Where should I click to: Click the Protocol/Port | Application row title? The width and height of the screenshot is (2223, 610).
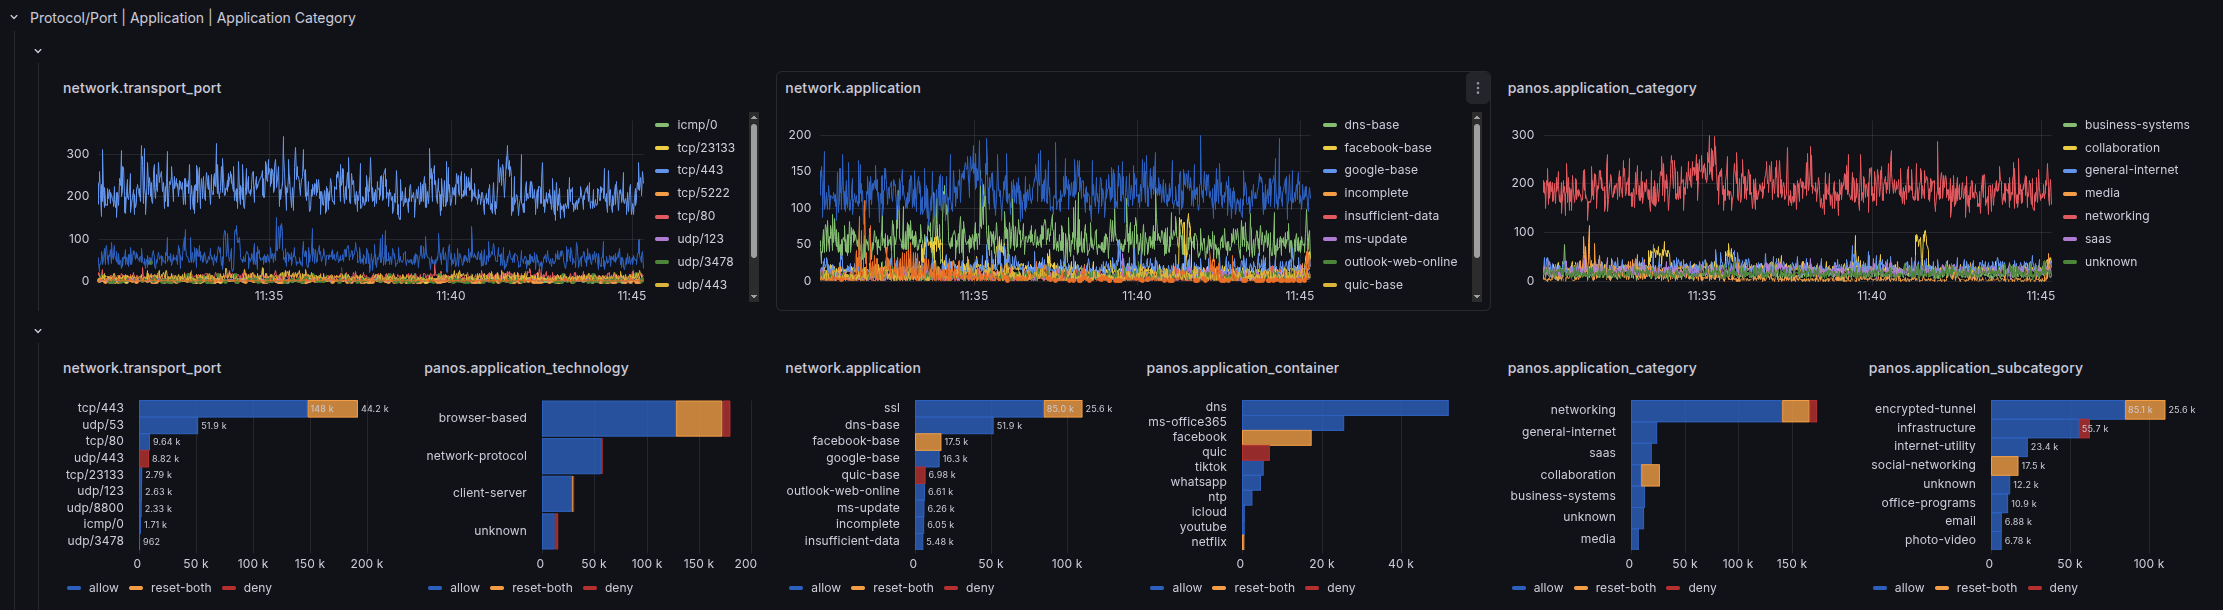pyautogui.click(x=192, y=18)
